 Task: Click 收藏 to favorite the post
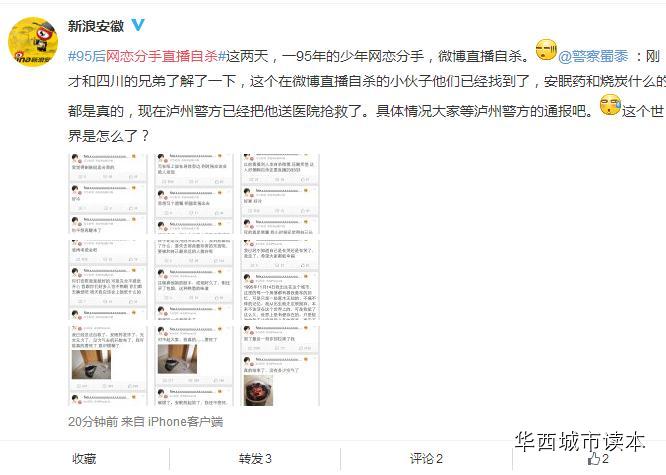(x=84, y=459)
